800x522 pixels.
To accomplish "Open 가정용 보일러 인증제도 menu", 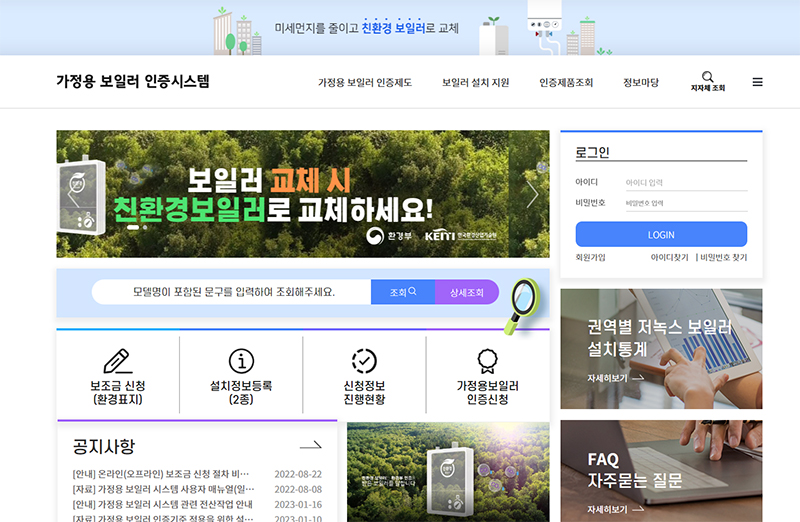I will pyautogui.click(x=364, y=82).
